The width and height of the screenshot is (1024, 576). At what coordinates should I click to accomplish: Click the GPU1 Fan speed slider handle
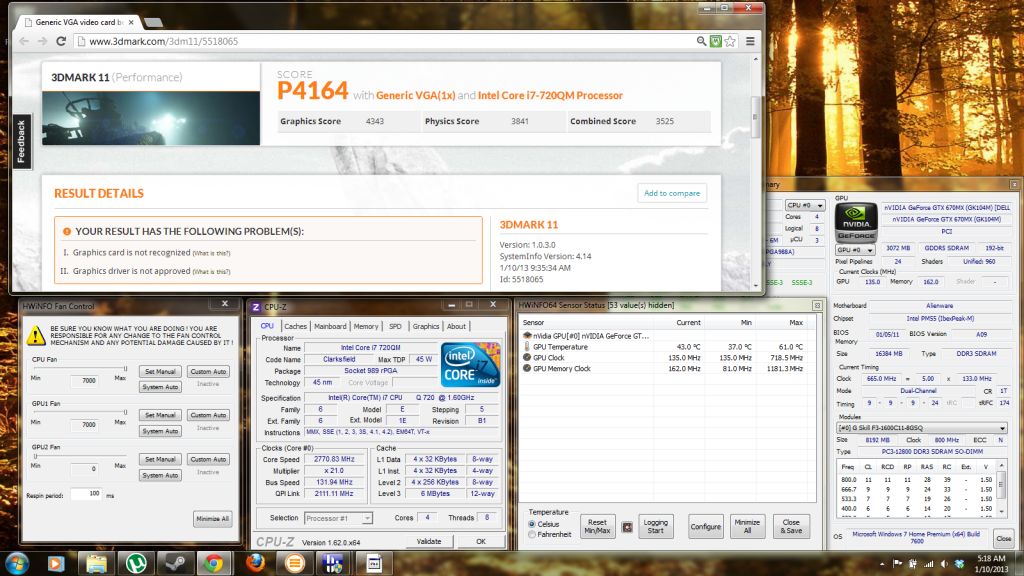click(125, 413)
